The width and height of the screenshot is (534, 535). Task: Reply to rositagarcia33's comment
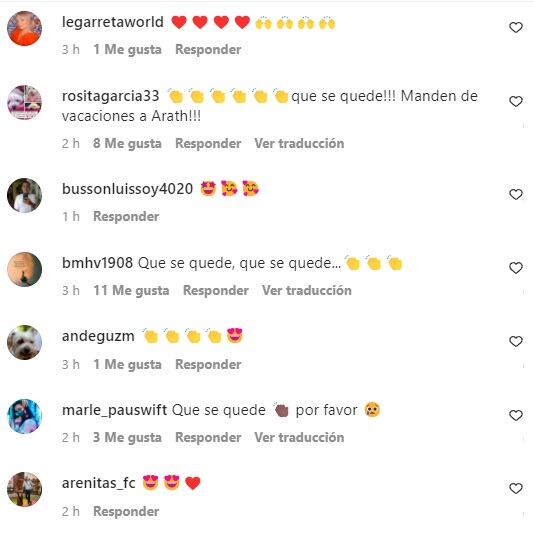pyautogui.click(x=208, y=143)
